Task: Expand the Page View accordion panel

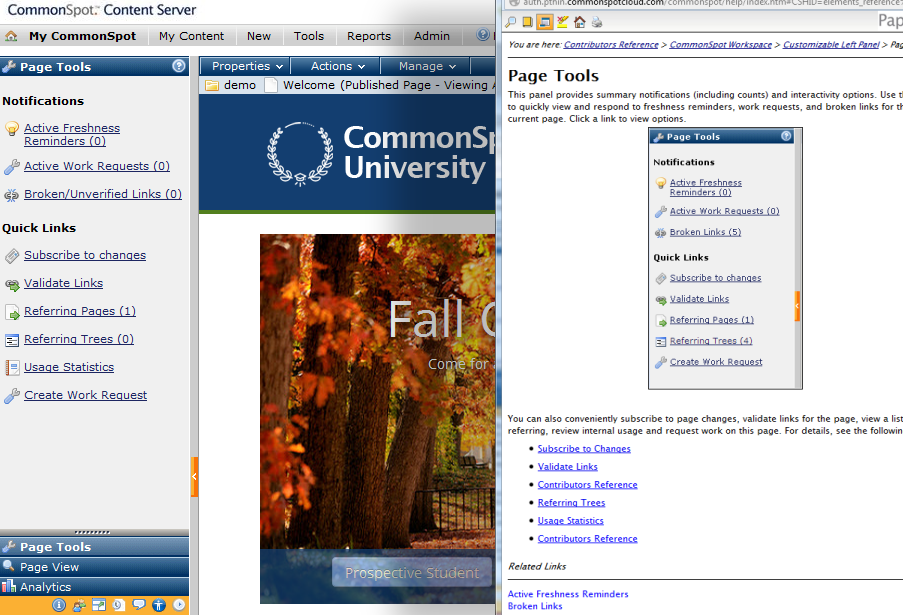Action: coord(94,567)
